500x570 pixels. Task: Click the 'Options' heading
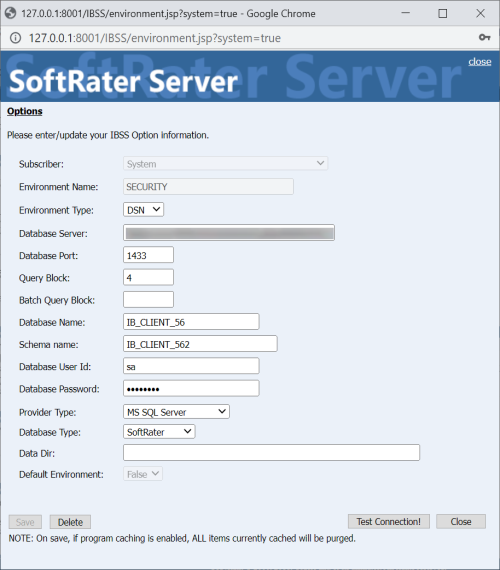25,111
